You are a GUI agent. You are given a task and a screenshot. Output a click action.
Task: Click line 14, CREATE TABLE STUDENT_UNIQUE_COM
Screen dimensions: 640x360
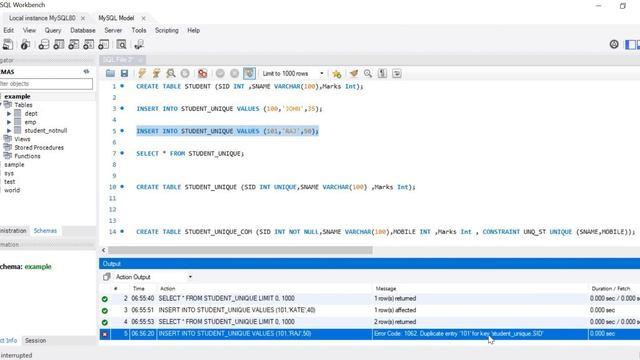[x=385, y=232]
